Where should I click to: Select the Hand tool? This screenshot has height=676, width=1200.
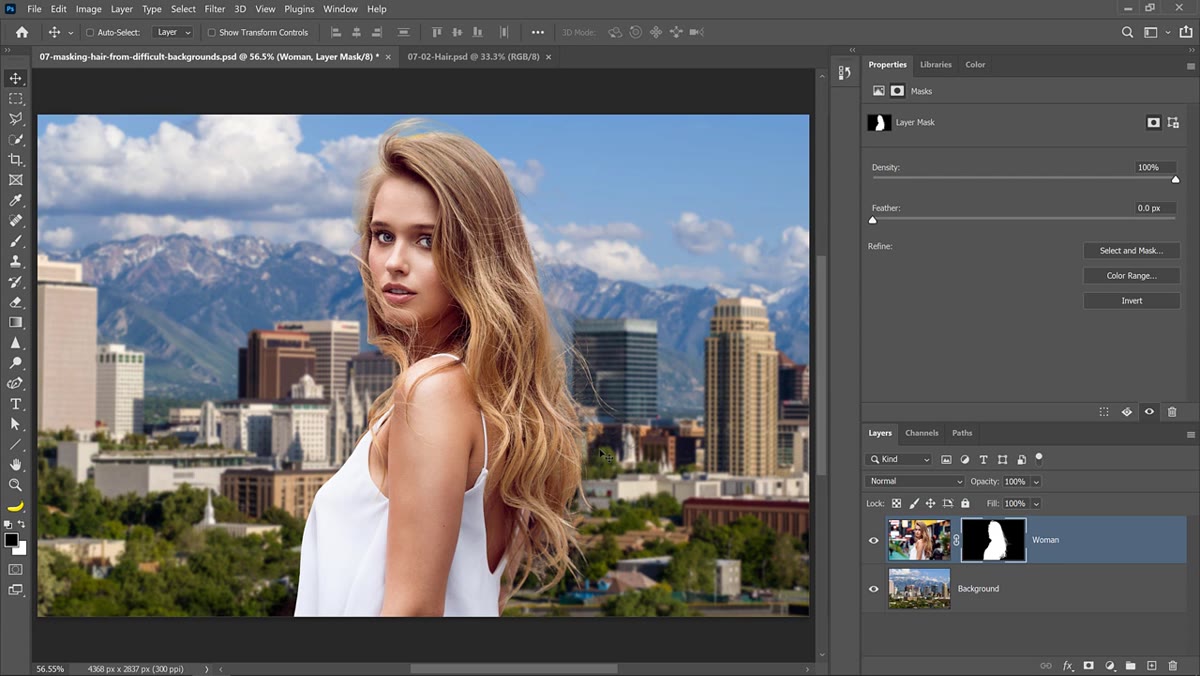(x=15, y=464)
